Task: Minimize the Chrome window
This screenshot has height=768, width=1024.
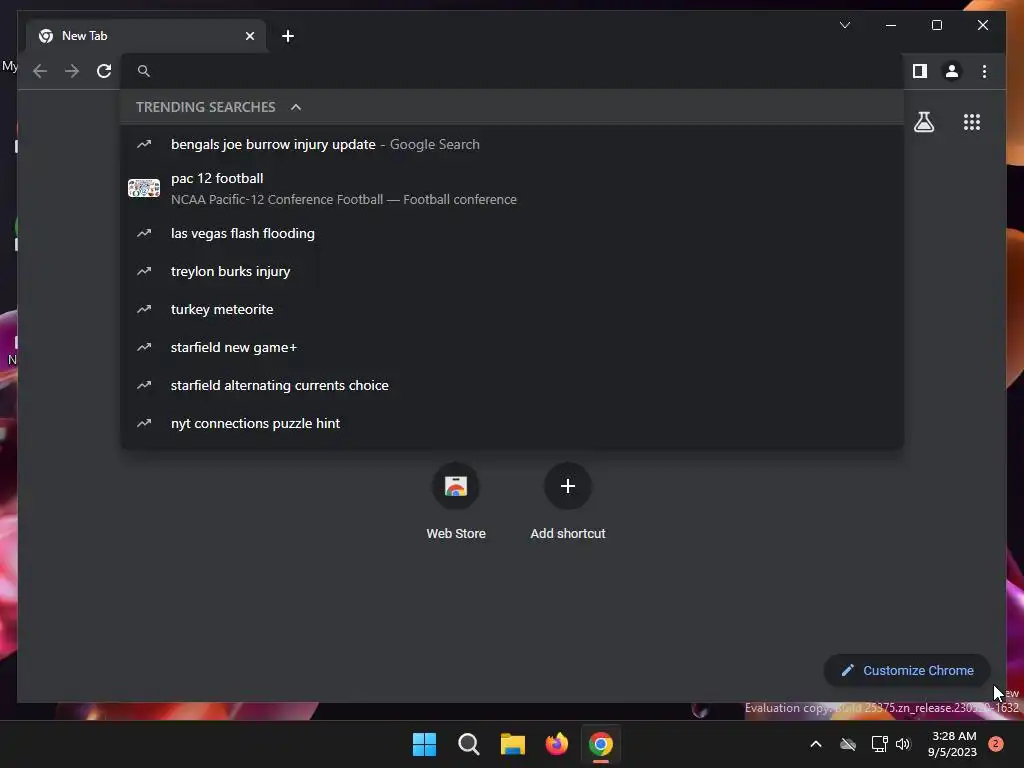Action: click(891, 25)
